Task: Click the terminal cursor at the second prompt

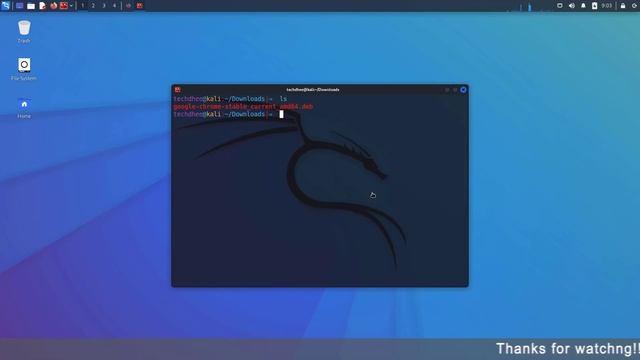Action: pyautogui.click(x=281, y=114)
